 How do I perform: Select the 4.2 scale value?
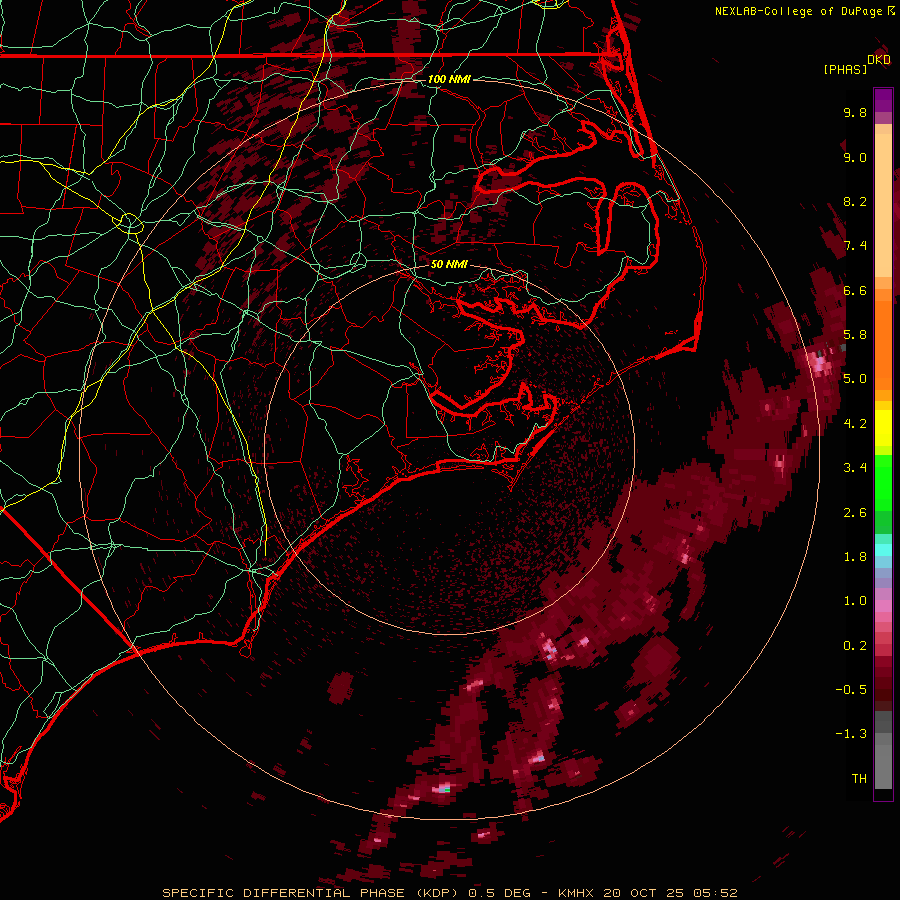click(x=855, y=424)
